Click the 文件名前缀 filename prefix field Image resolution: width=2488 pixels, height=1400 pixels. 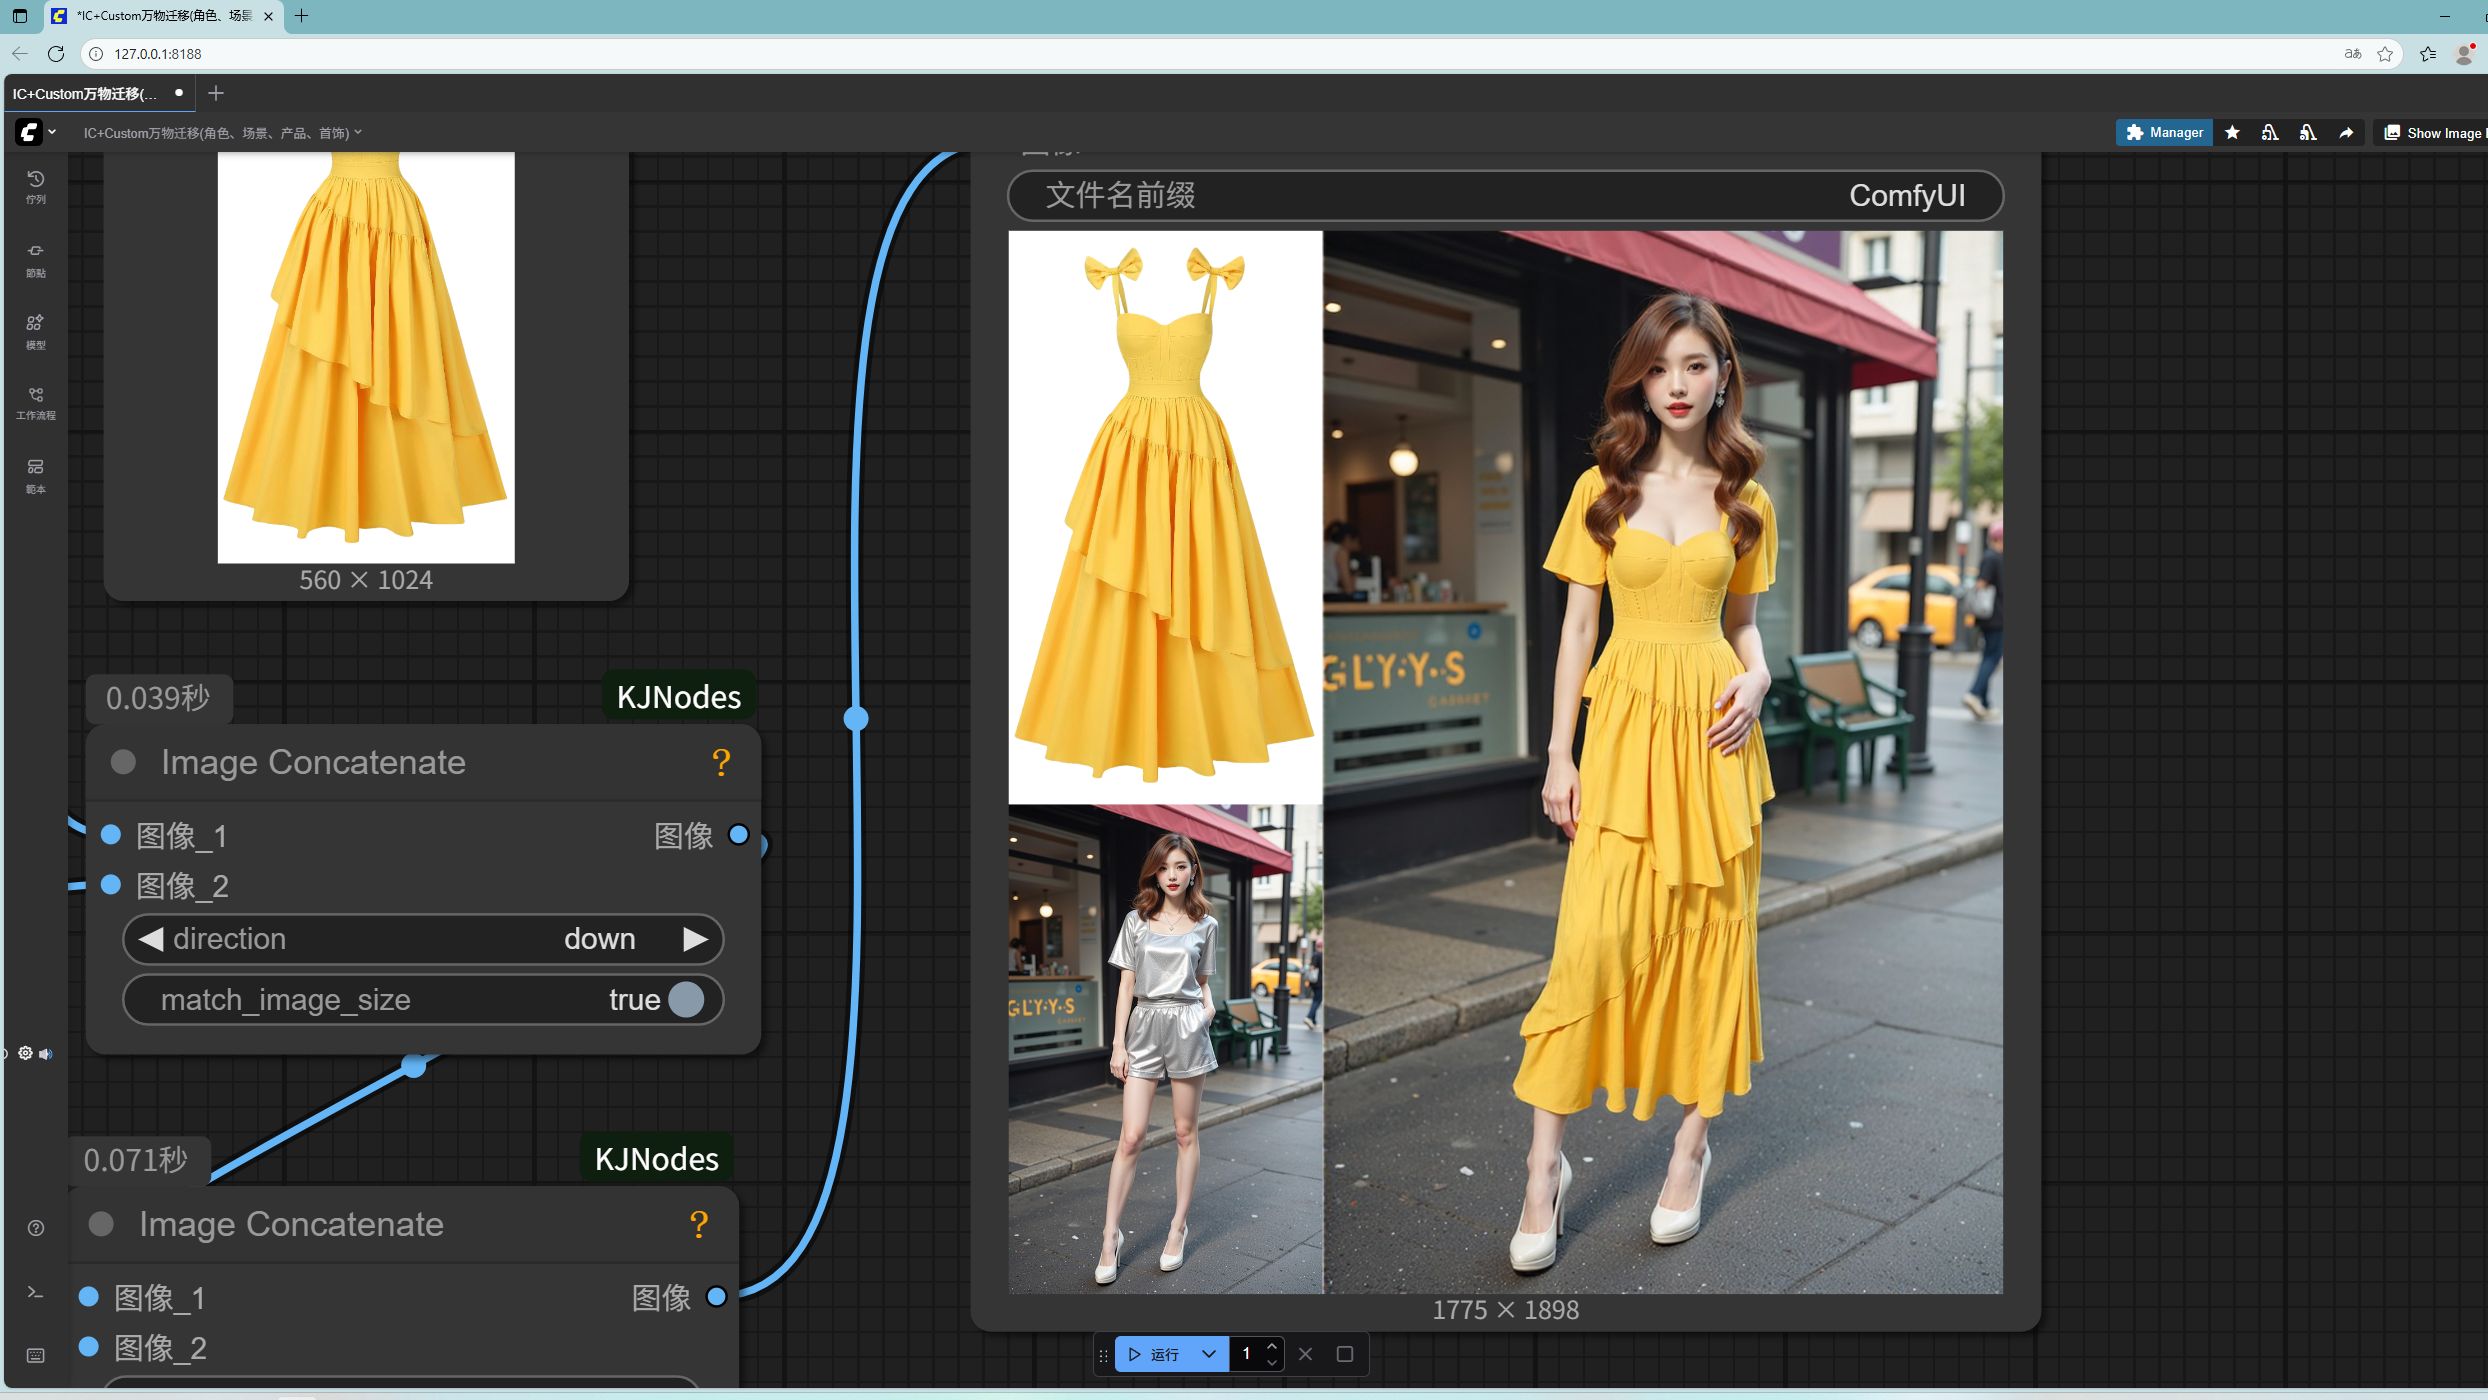point(1505,195)
